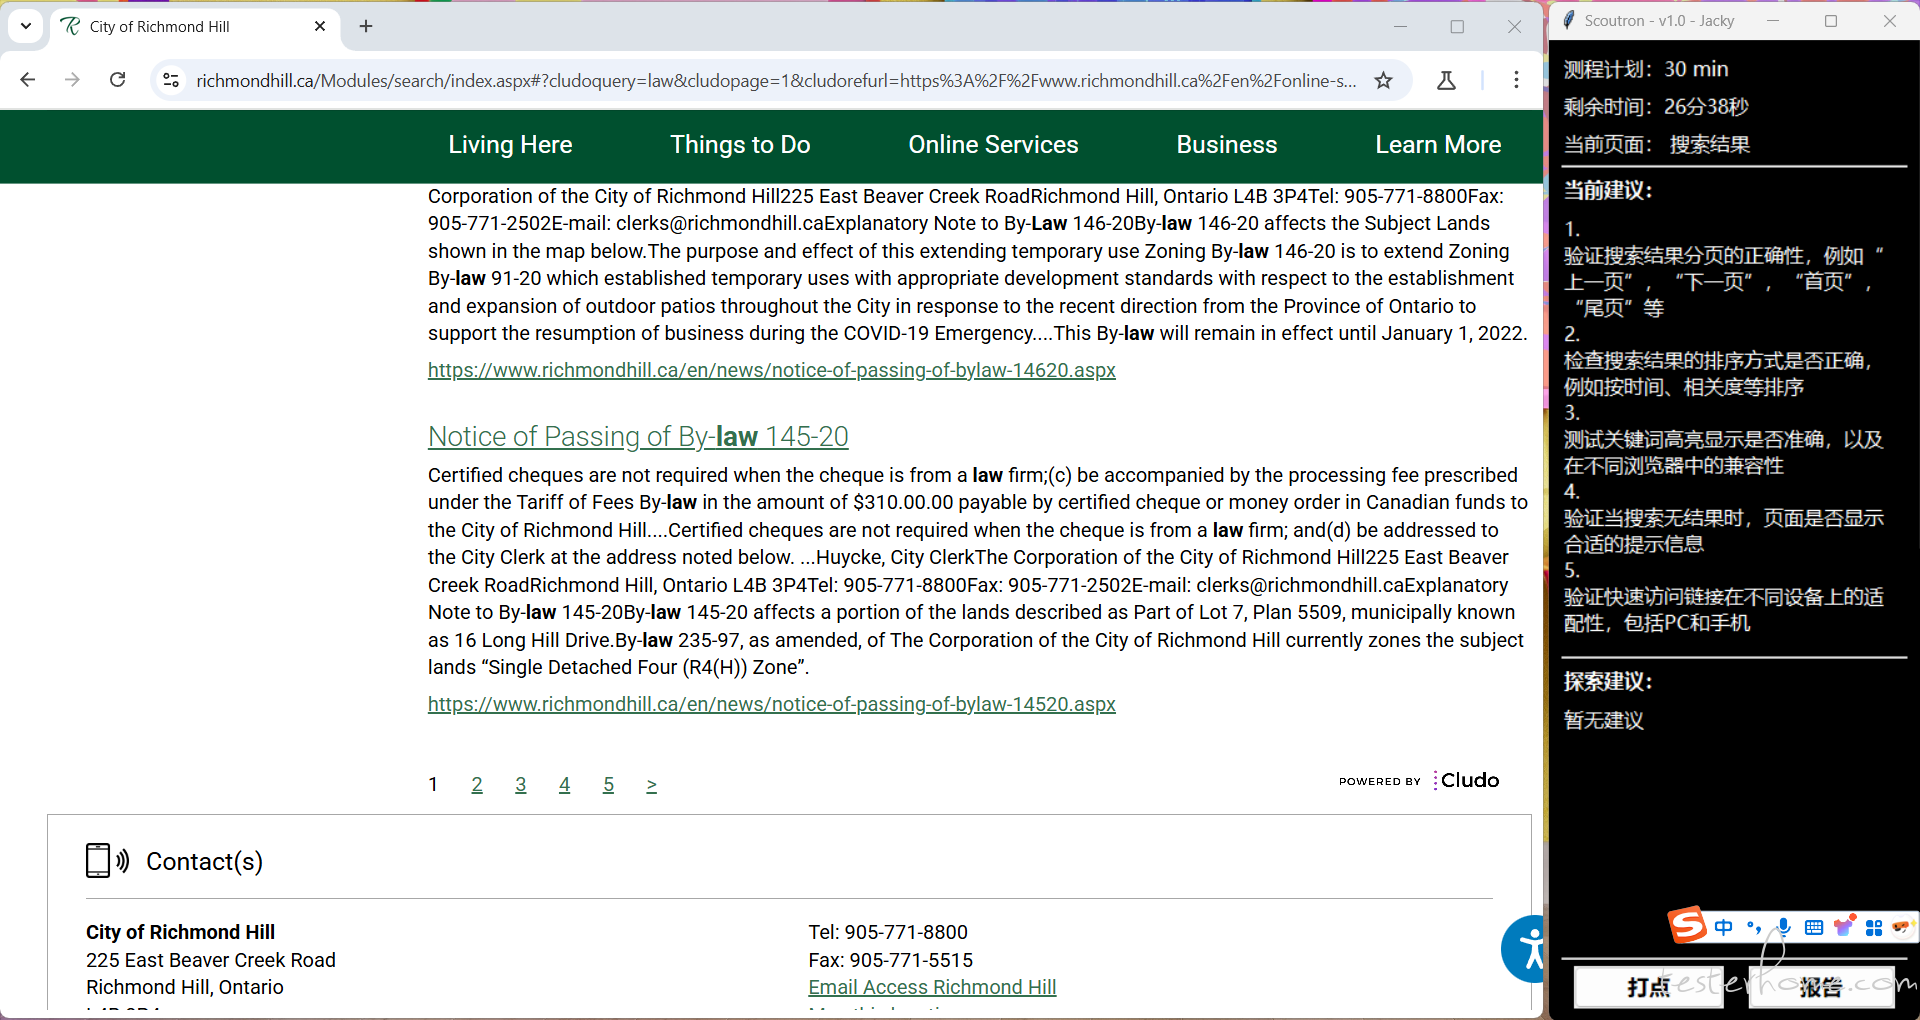Open a new browser tab

click(x=366, y=26)
